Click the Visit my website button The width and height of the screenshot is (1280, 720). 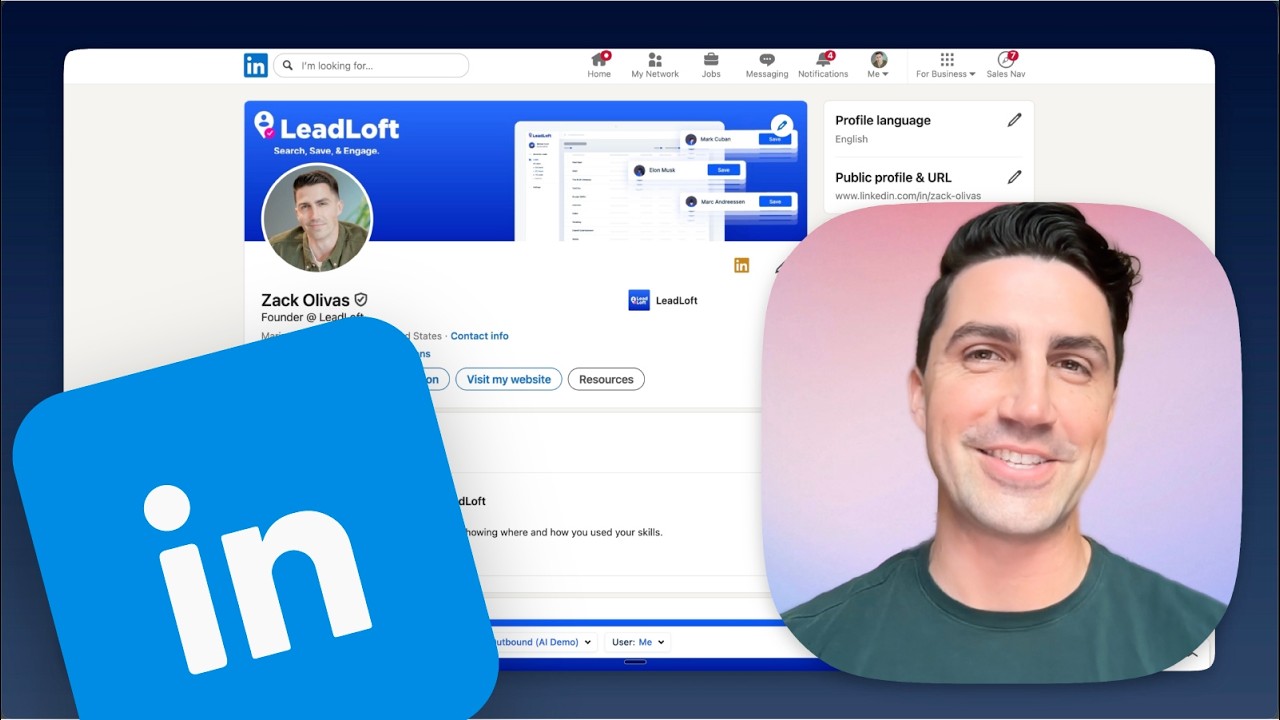click(x=509, y=379)
